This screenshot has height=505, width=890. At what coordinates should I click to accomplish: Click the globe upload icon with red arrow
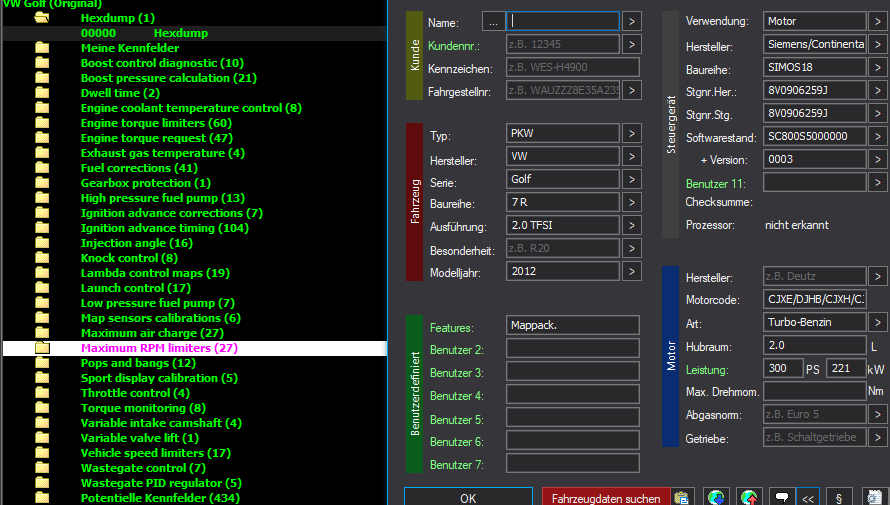coord(749,498)
